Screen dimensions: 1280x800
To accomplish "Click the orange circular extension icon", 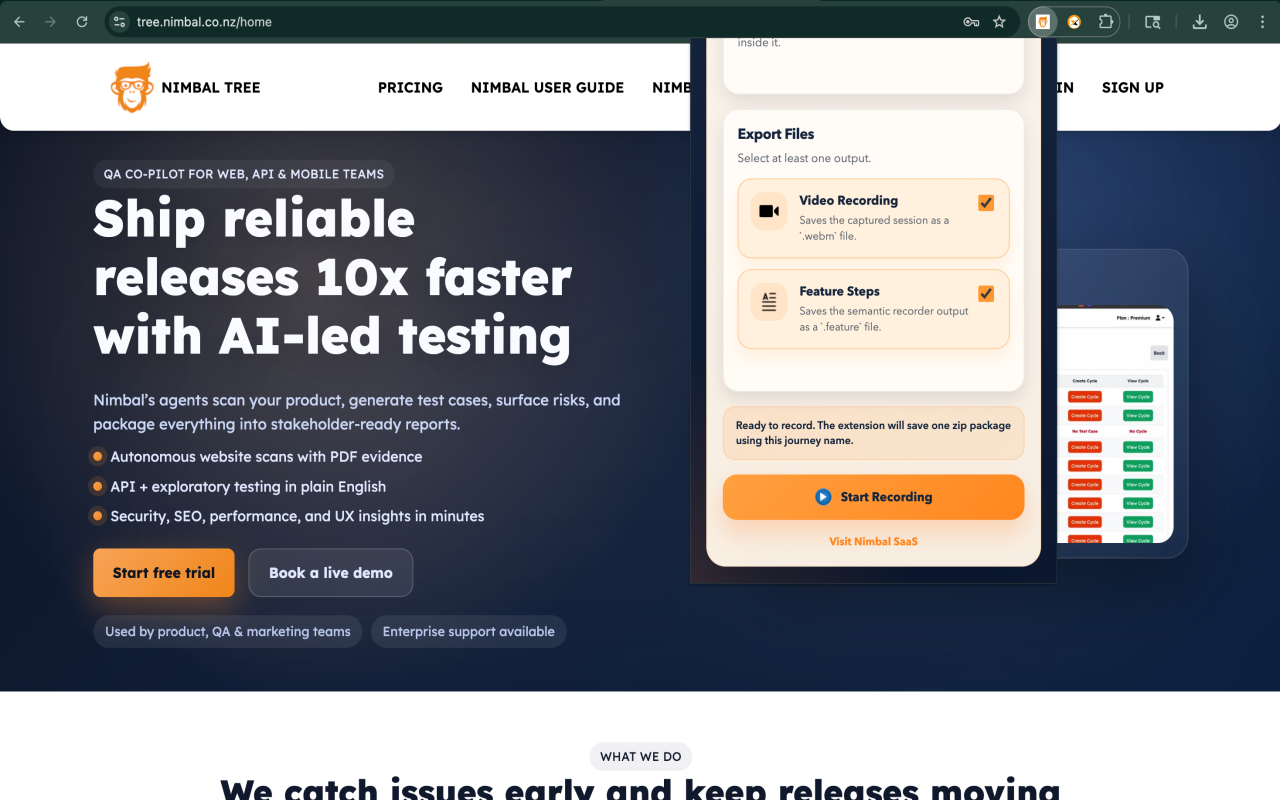I will point(1074,21).
